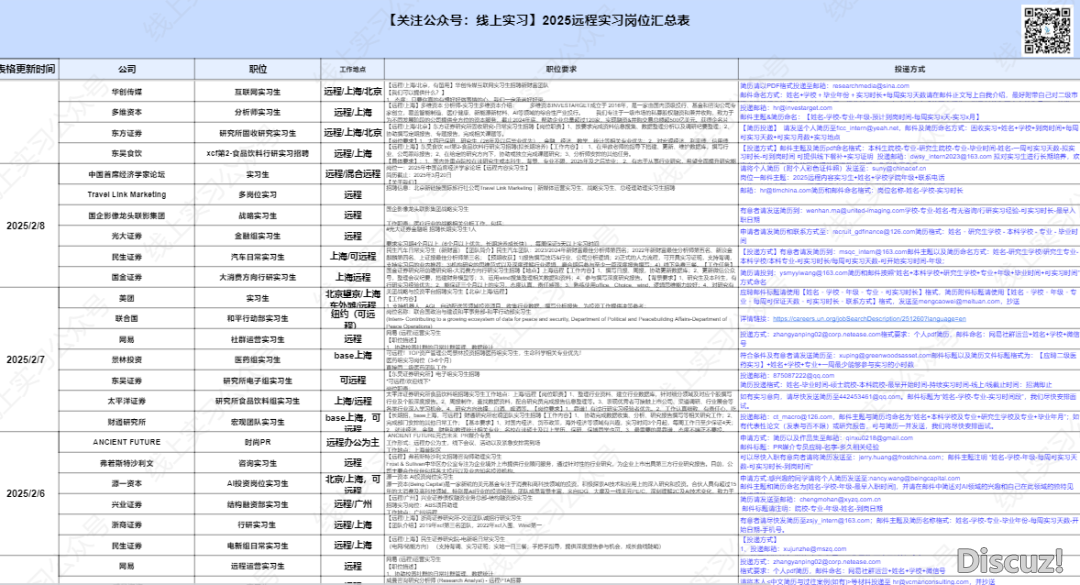This screenshot has height=585, width=1080.
Task: Click position cell 研究所电子组实习生
Action: (x=258, y=380)
